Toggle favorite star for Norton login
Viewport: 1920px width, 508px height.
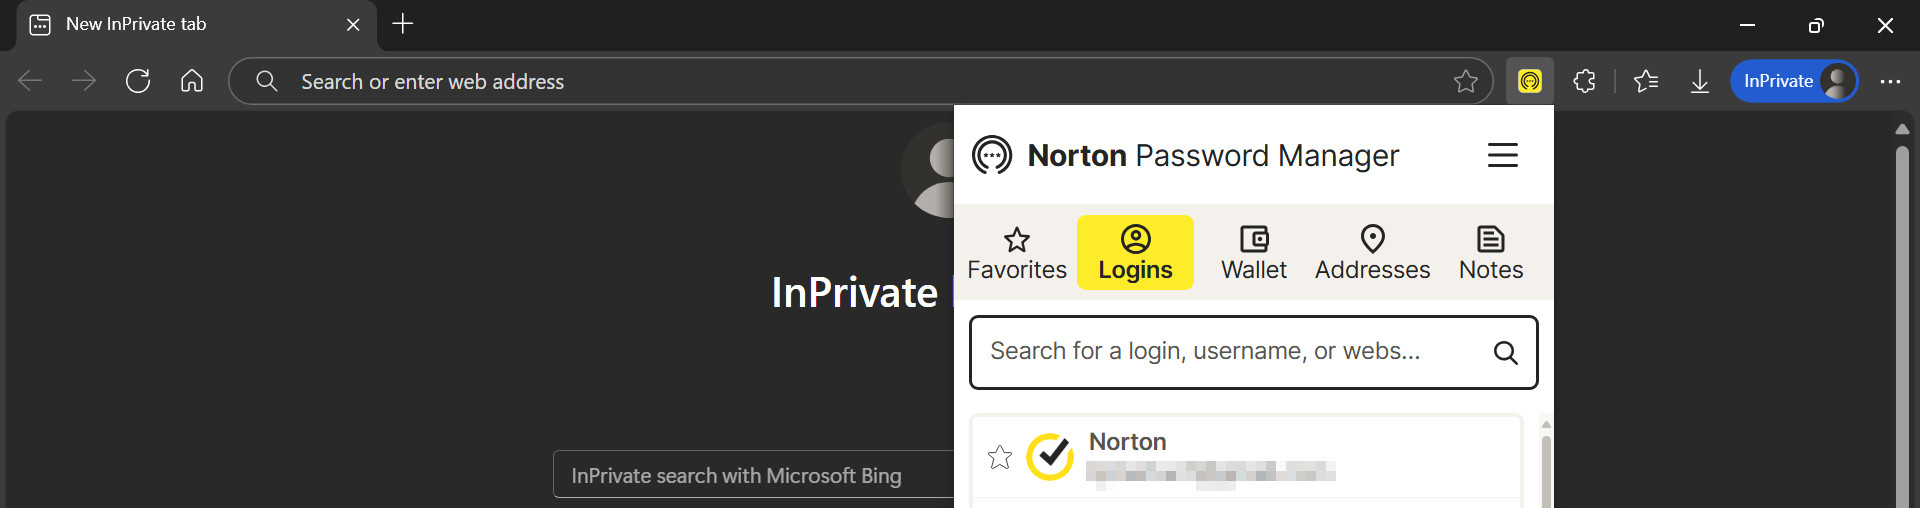[x=1000, y=457]
